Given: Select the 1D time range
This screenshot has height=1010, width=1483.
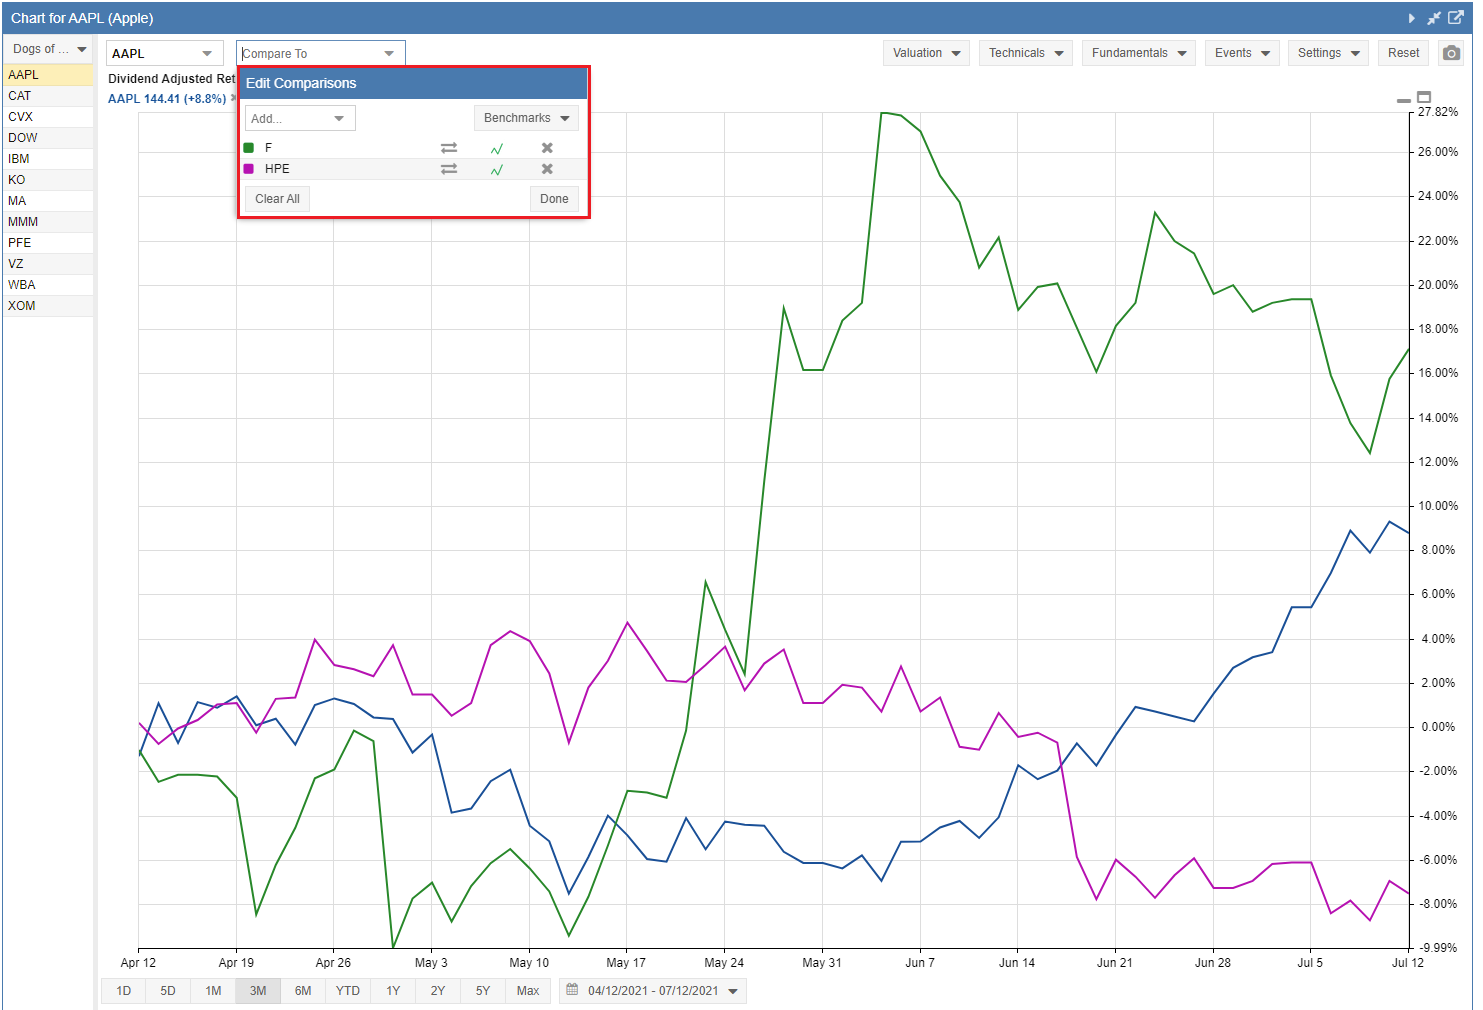Looking at the screenshot, I should (x=124, y=991).
